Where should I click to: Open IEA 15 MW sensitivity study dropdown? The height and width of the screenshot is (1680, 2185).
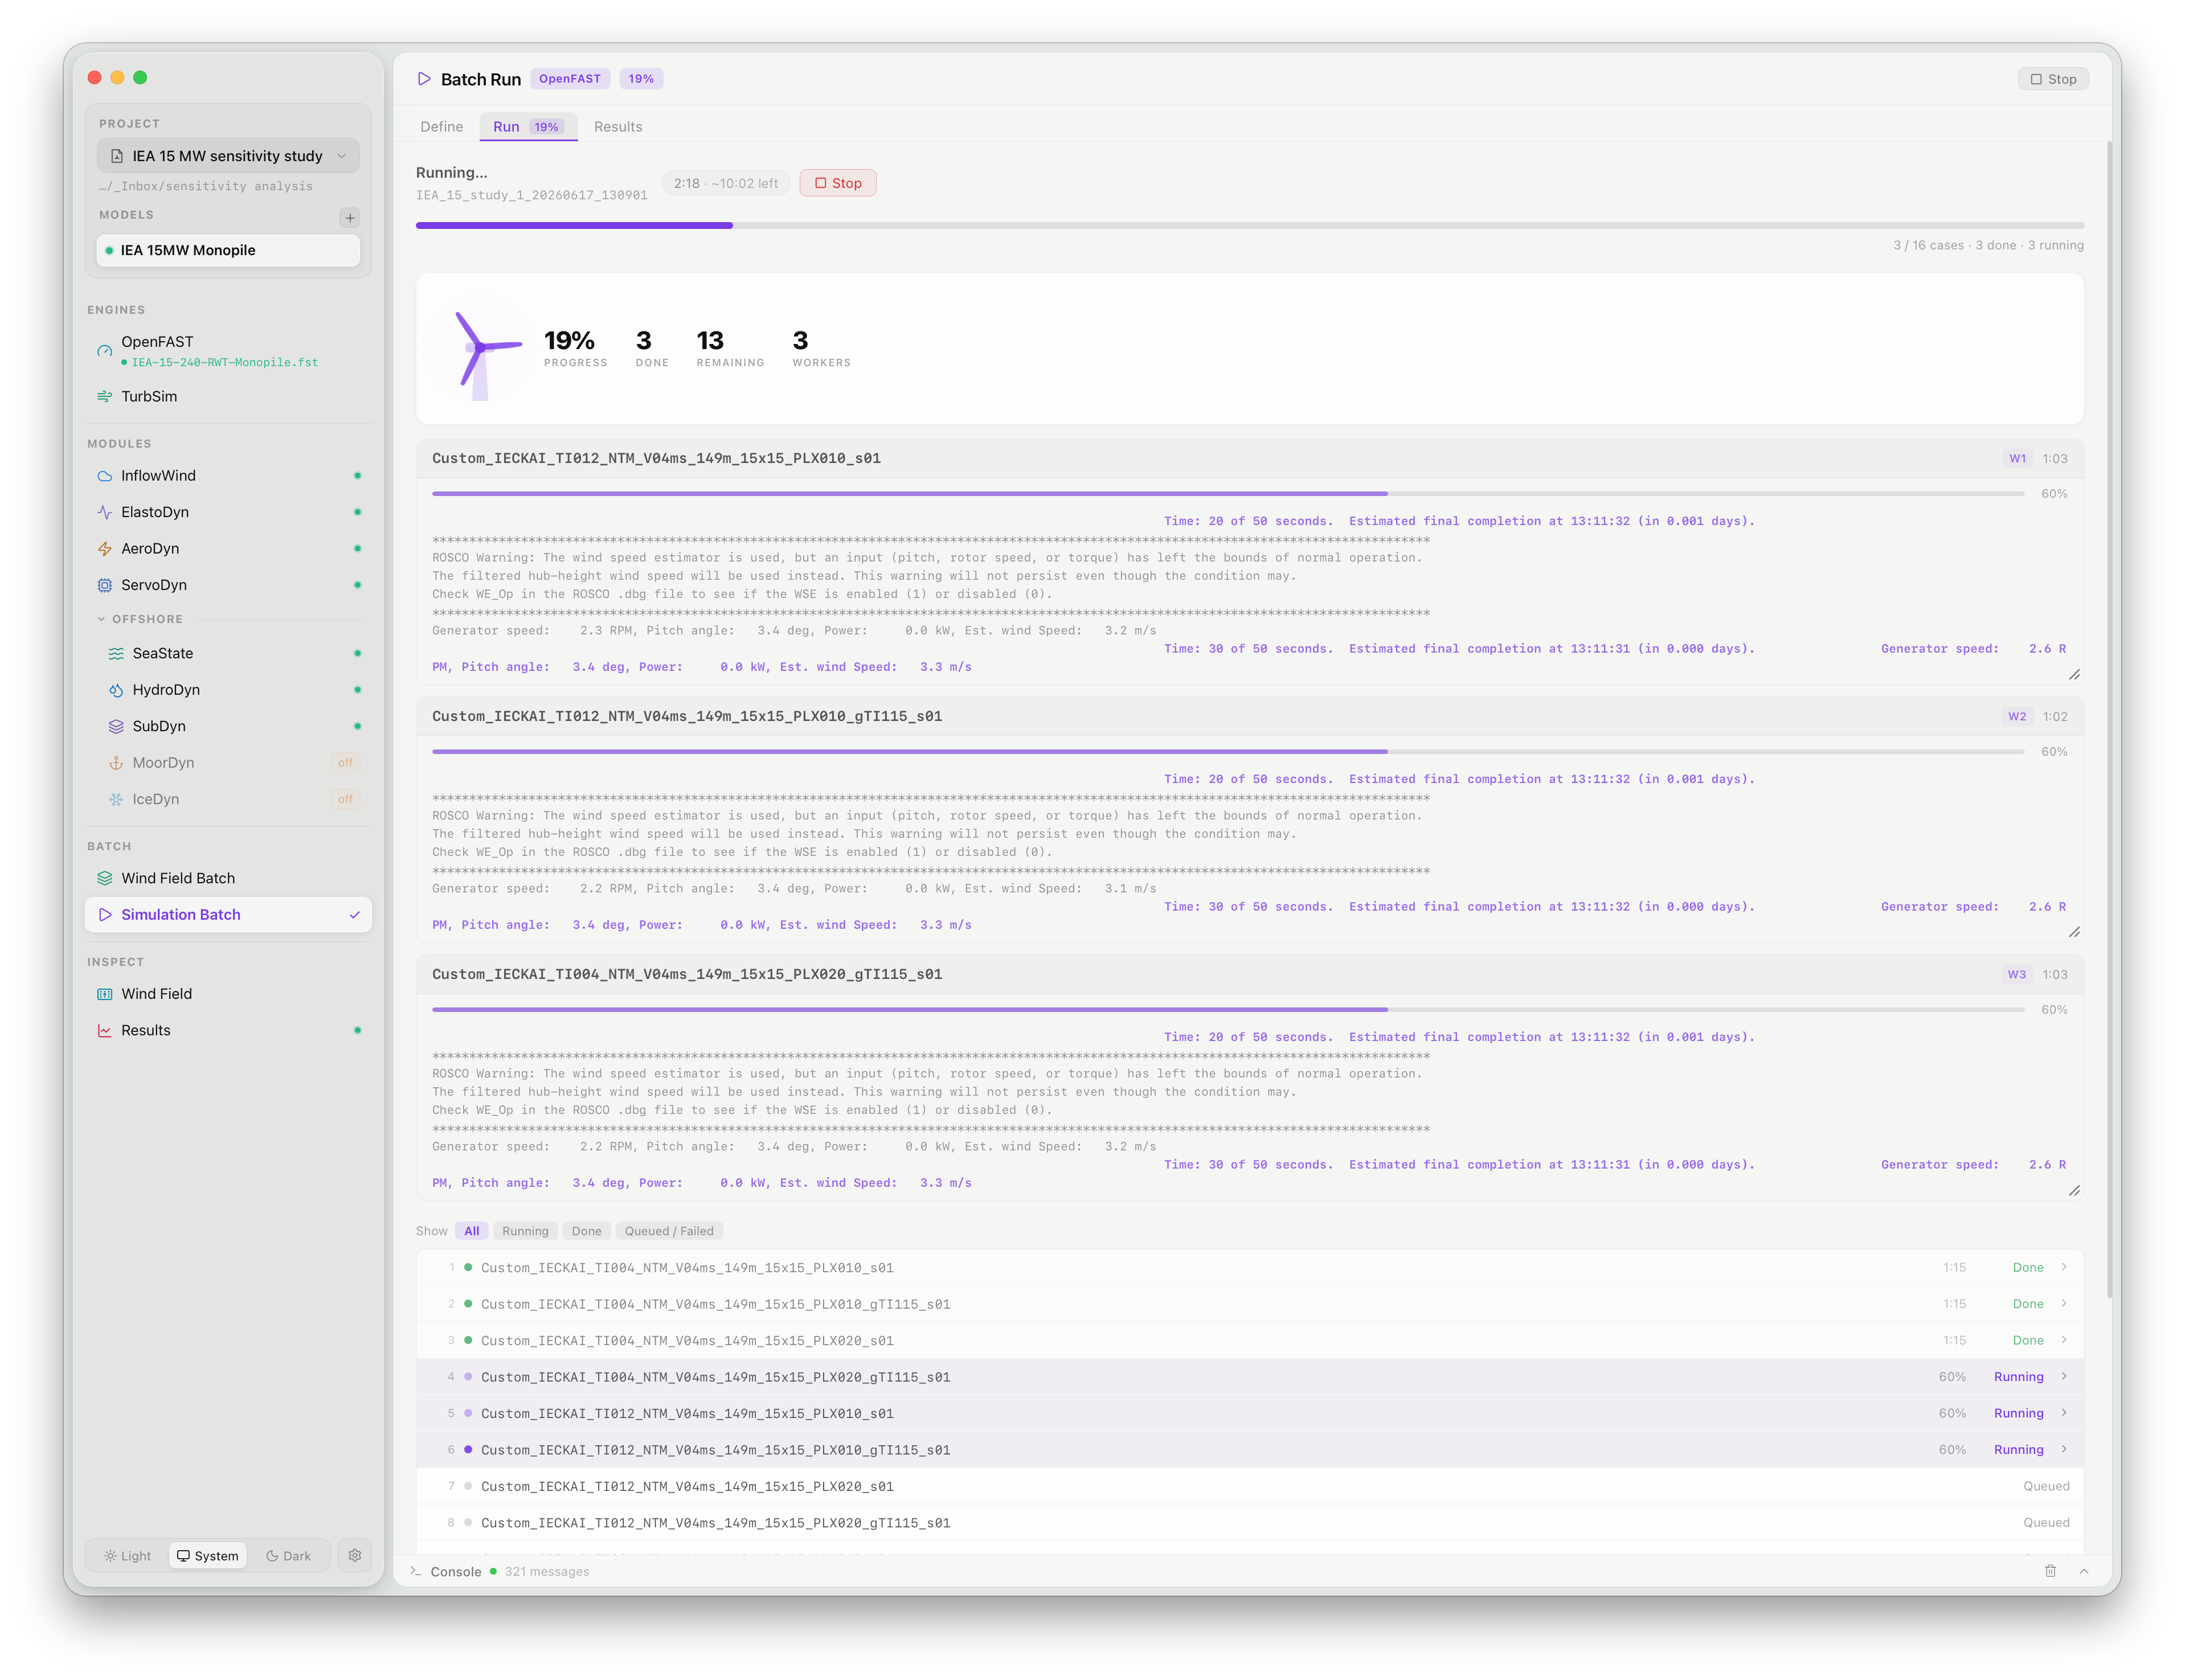click(228, 156)
